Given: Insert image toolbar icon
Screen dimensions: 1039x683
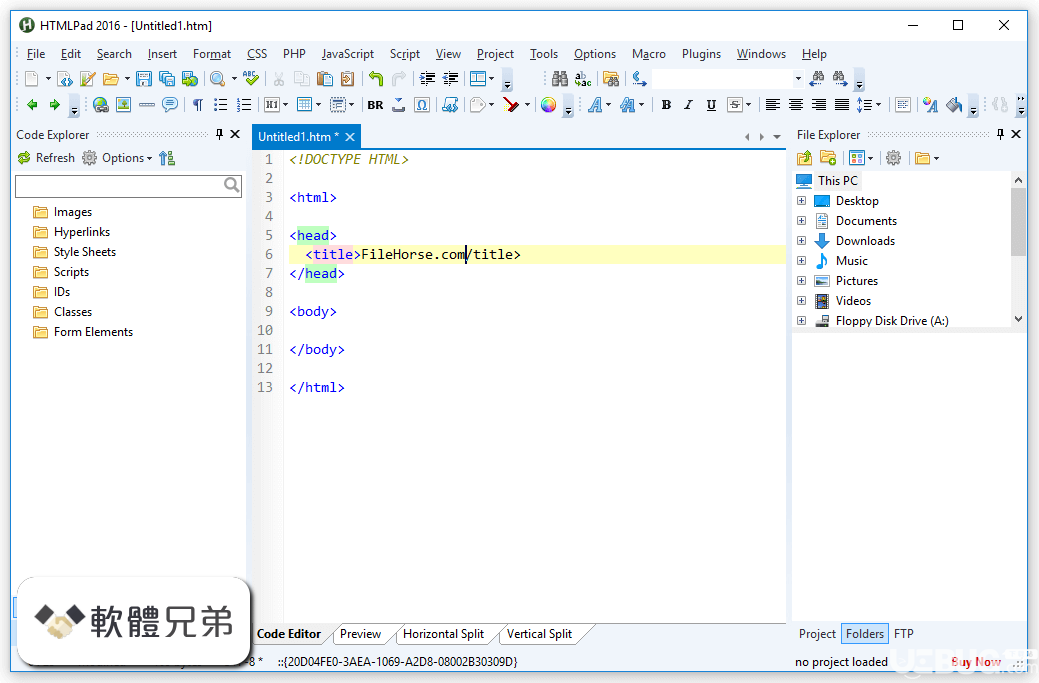Looking at the screenshot, I should click(123, 105).
